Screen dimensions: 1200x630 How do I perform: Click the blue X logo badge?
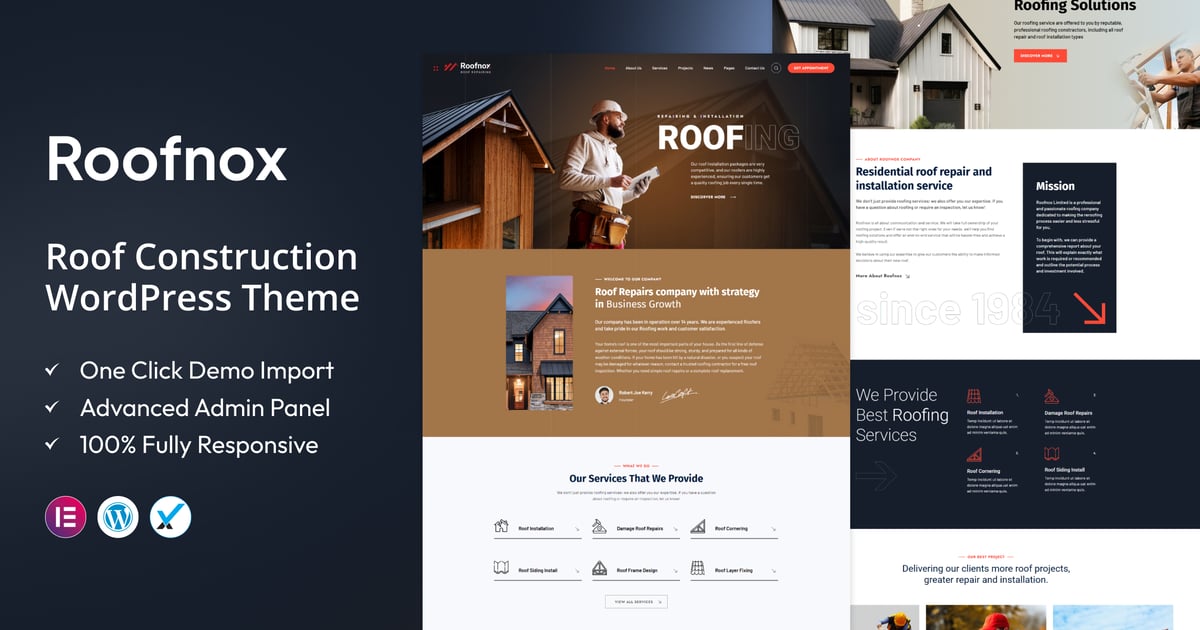170,517
